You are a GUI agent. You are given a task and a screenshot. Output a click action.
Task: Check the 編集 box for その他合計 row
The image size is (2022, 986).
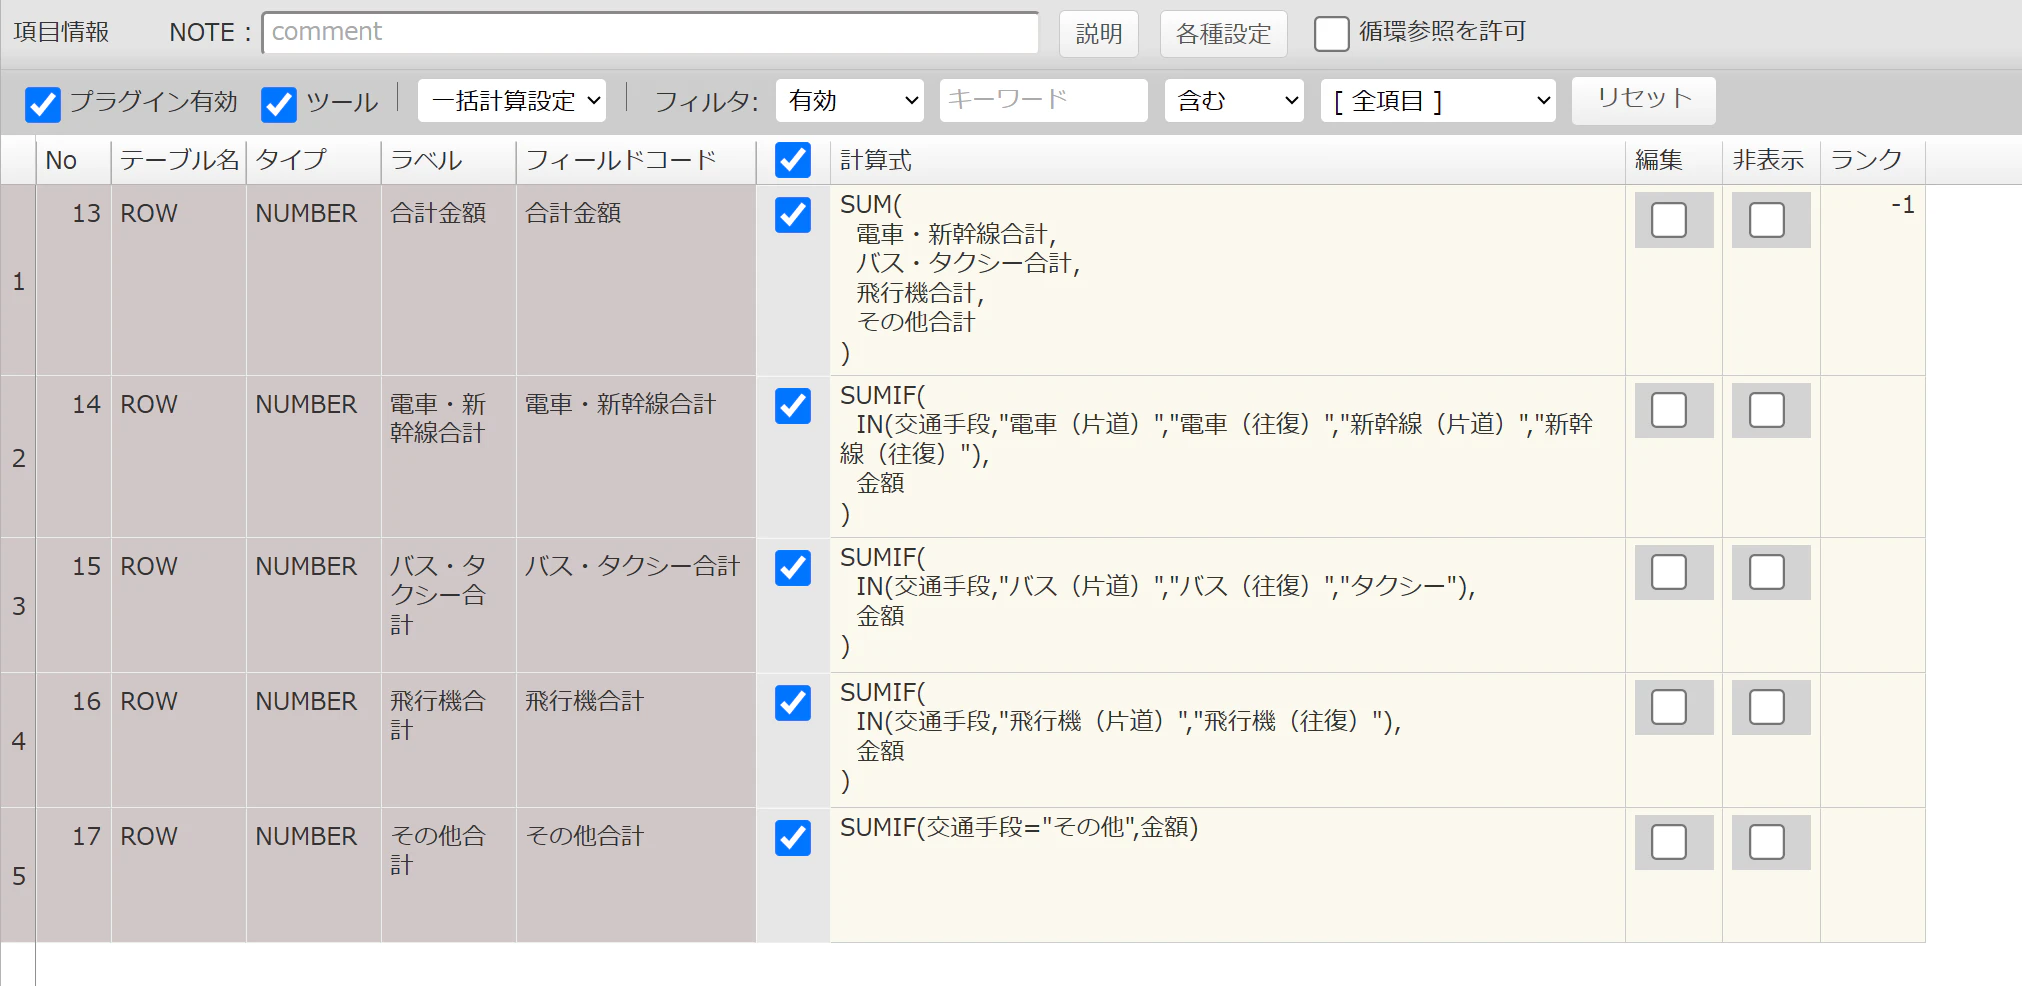pyautogui.click(x=1669, y=842)
